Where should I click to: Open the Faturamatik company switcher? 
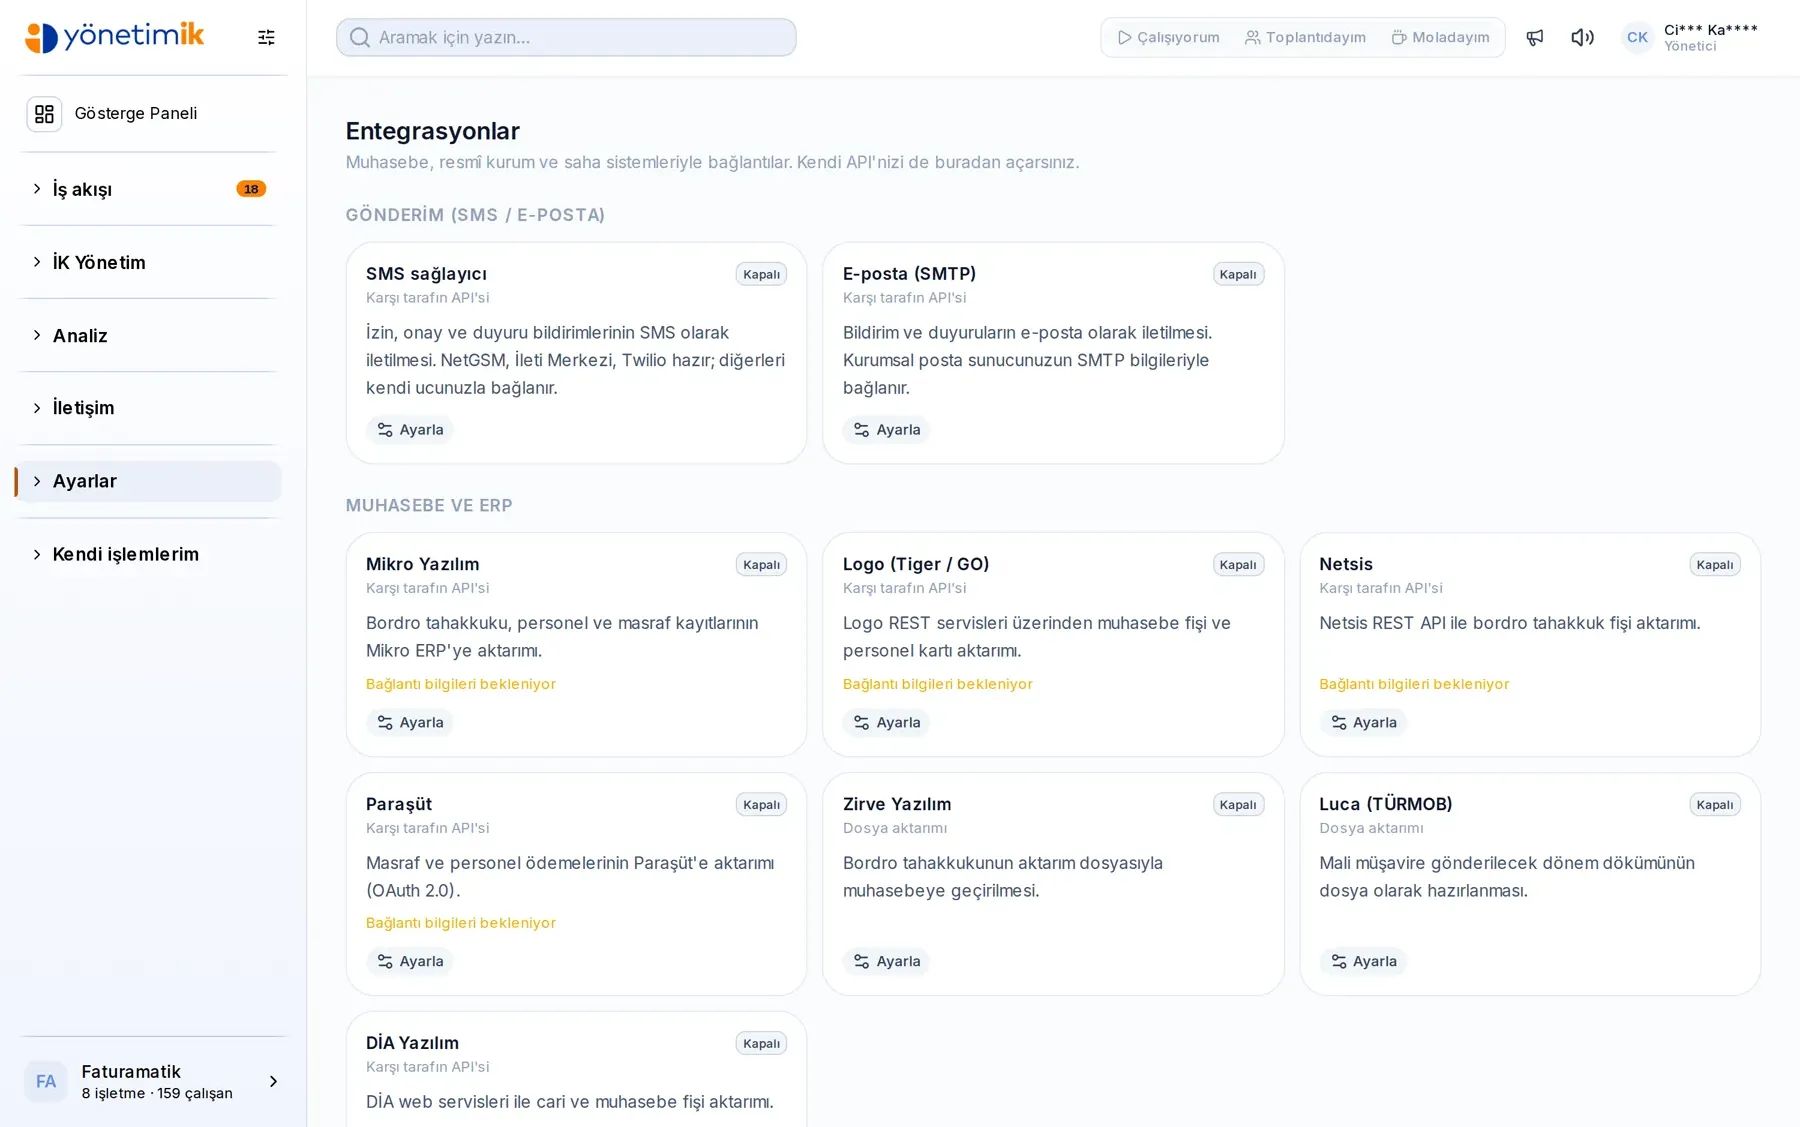[x=152, y=1082]
